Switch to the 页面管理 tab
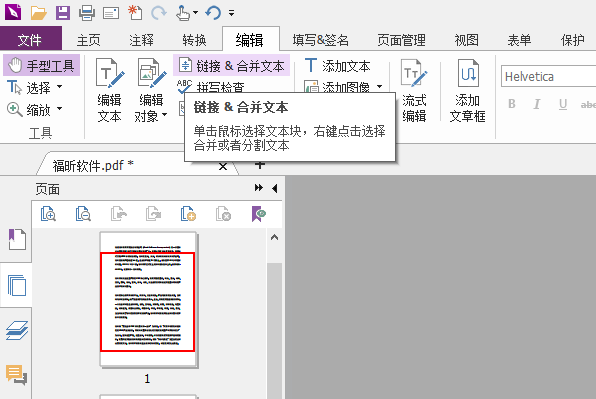This screenshot has width=596, height=399. [x=401, y=40]
